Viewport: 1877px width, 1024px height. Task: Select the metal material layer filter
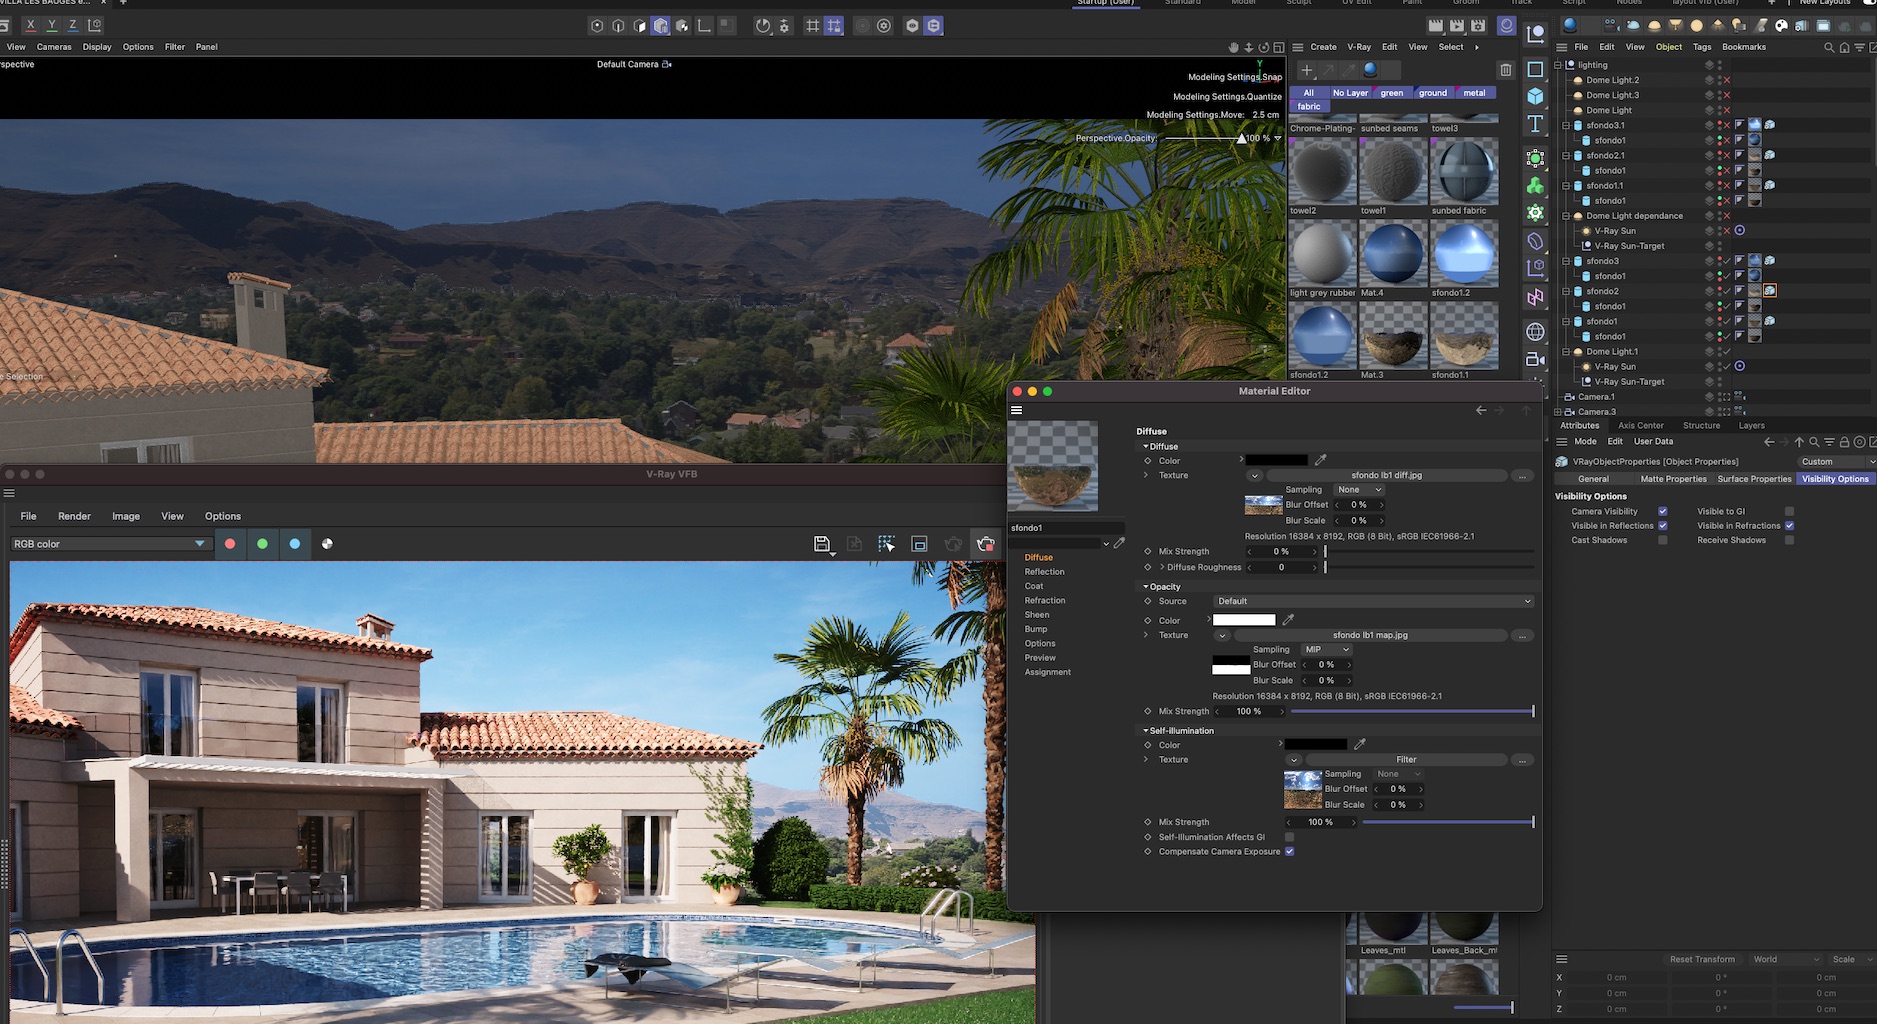[x=1475, y=93]
